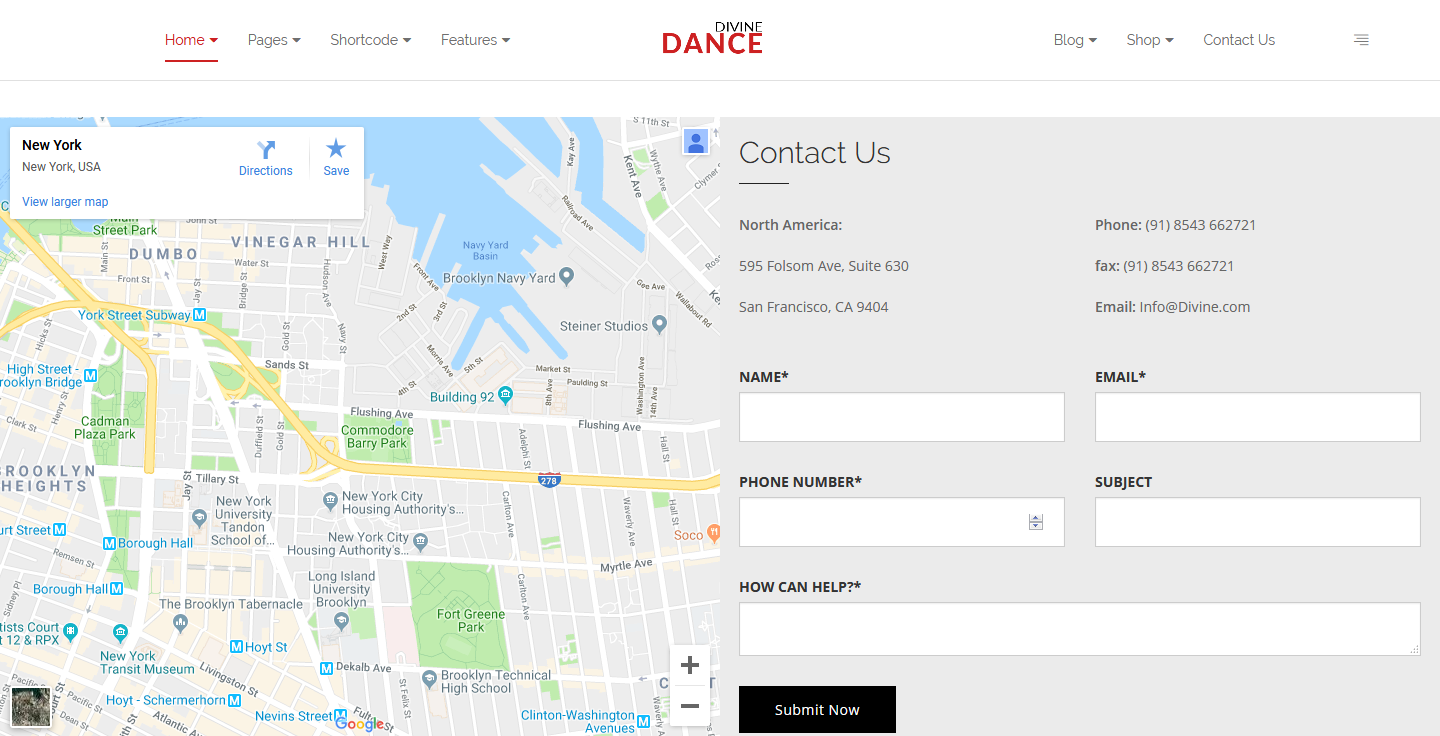This screenshot has height=736, width=1440.
Task: Go to the Contact Us page
Action: [x=1239, y=40]
